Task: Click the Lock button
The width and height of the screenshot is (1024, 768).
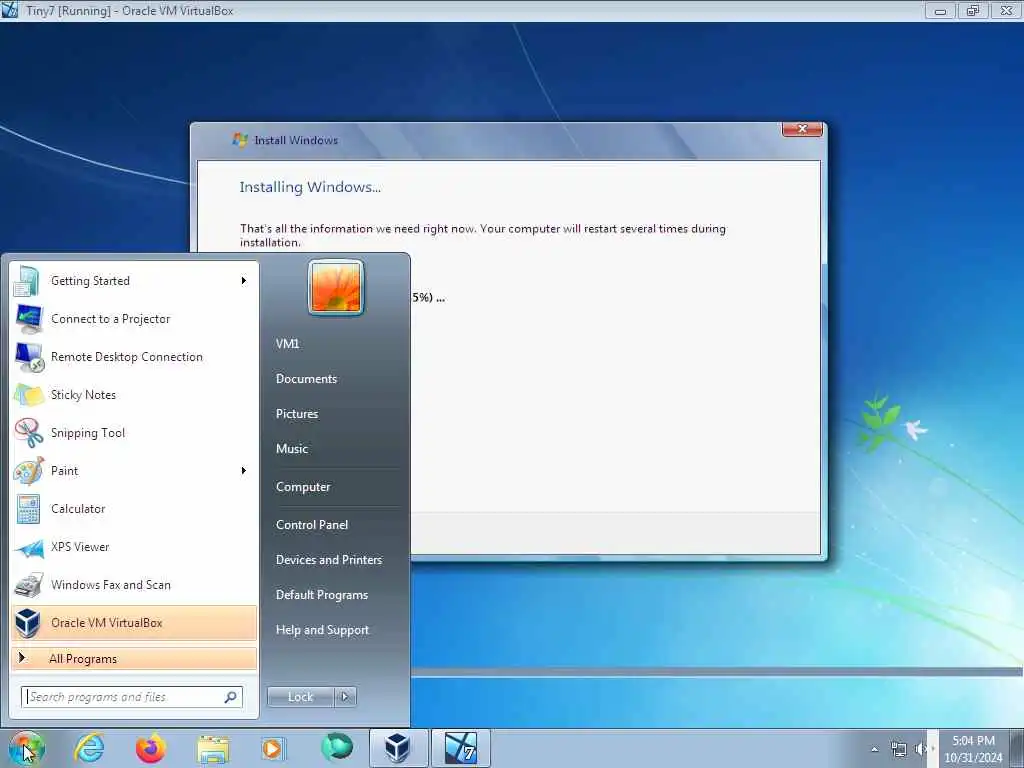Action: [300, 697]
